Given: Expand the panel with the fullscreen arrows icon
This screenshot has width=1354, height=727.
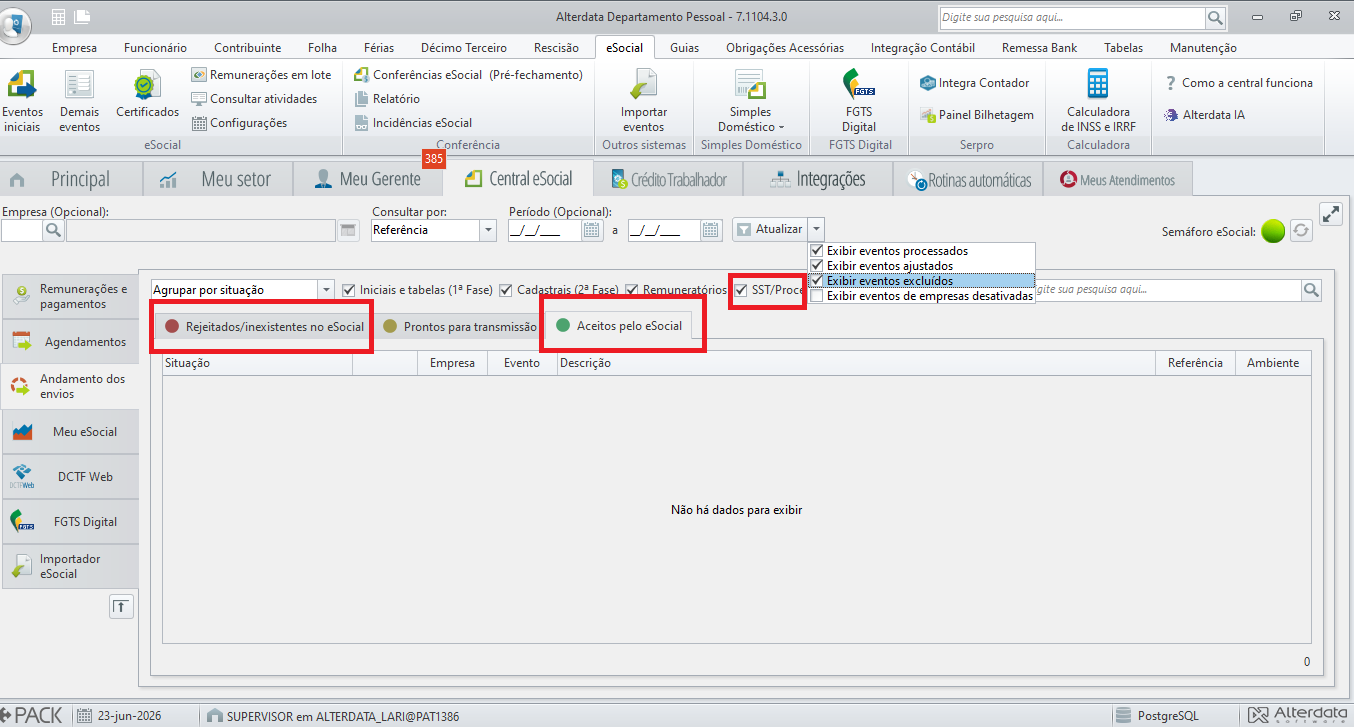Looking at the screenshot, I should click(x=1331, y=214).
